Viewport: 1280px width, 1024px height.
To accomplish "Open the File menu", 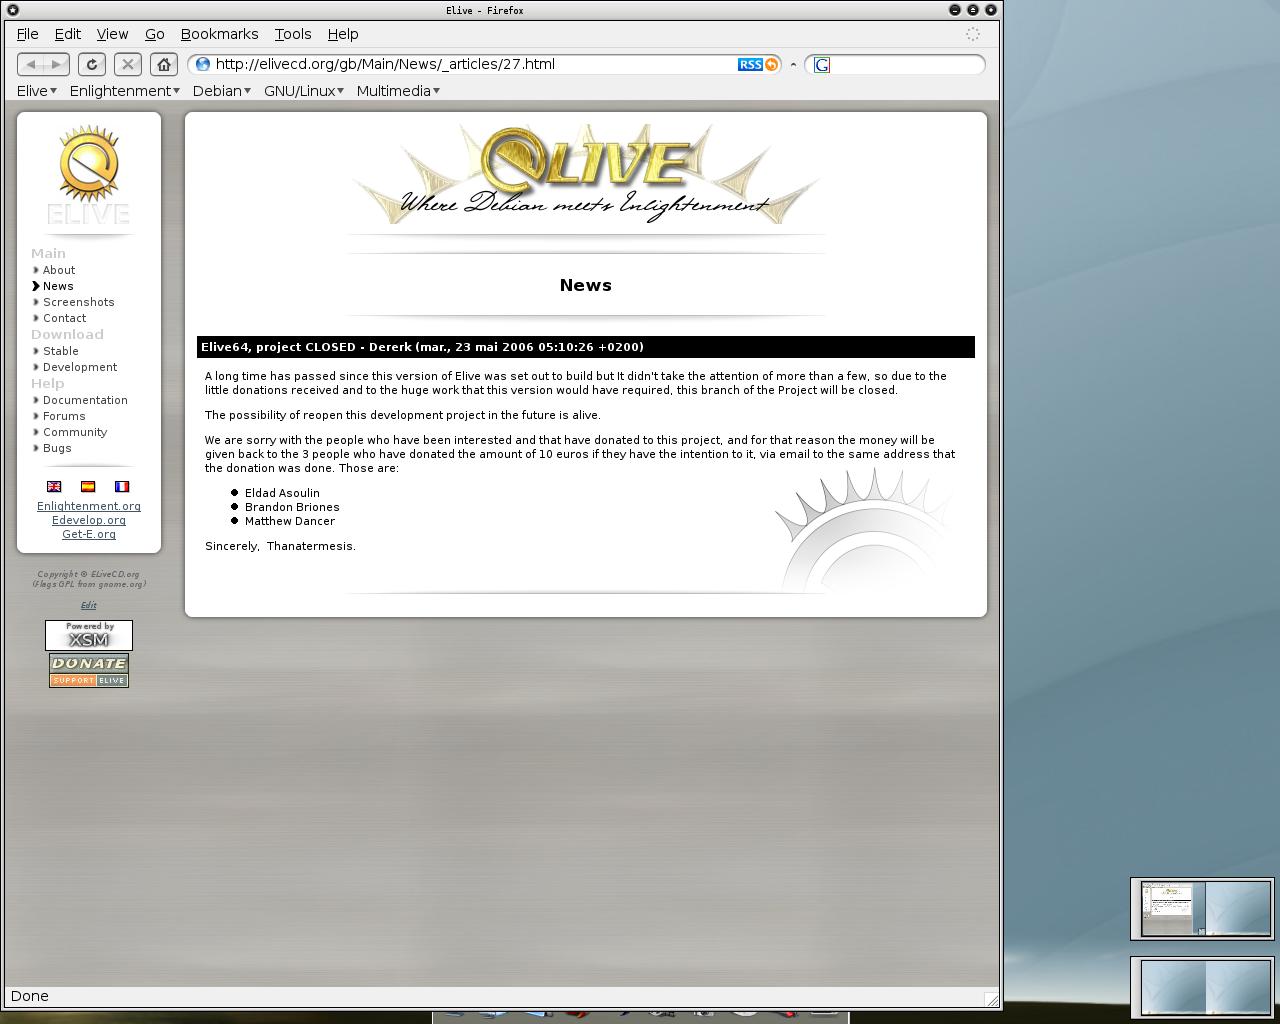I will click(28, 34).
